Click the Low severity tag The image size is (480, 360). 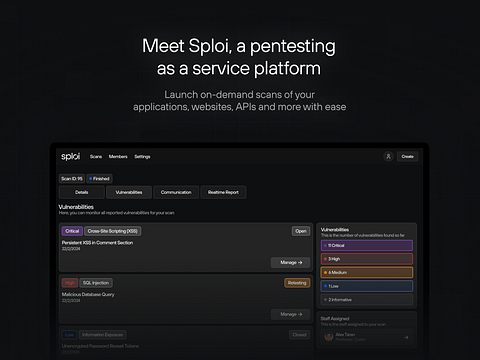[x=69, y=335]
